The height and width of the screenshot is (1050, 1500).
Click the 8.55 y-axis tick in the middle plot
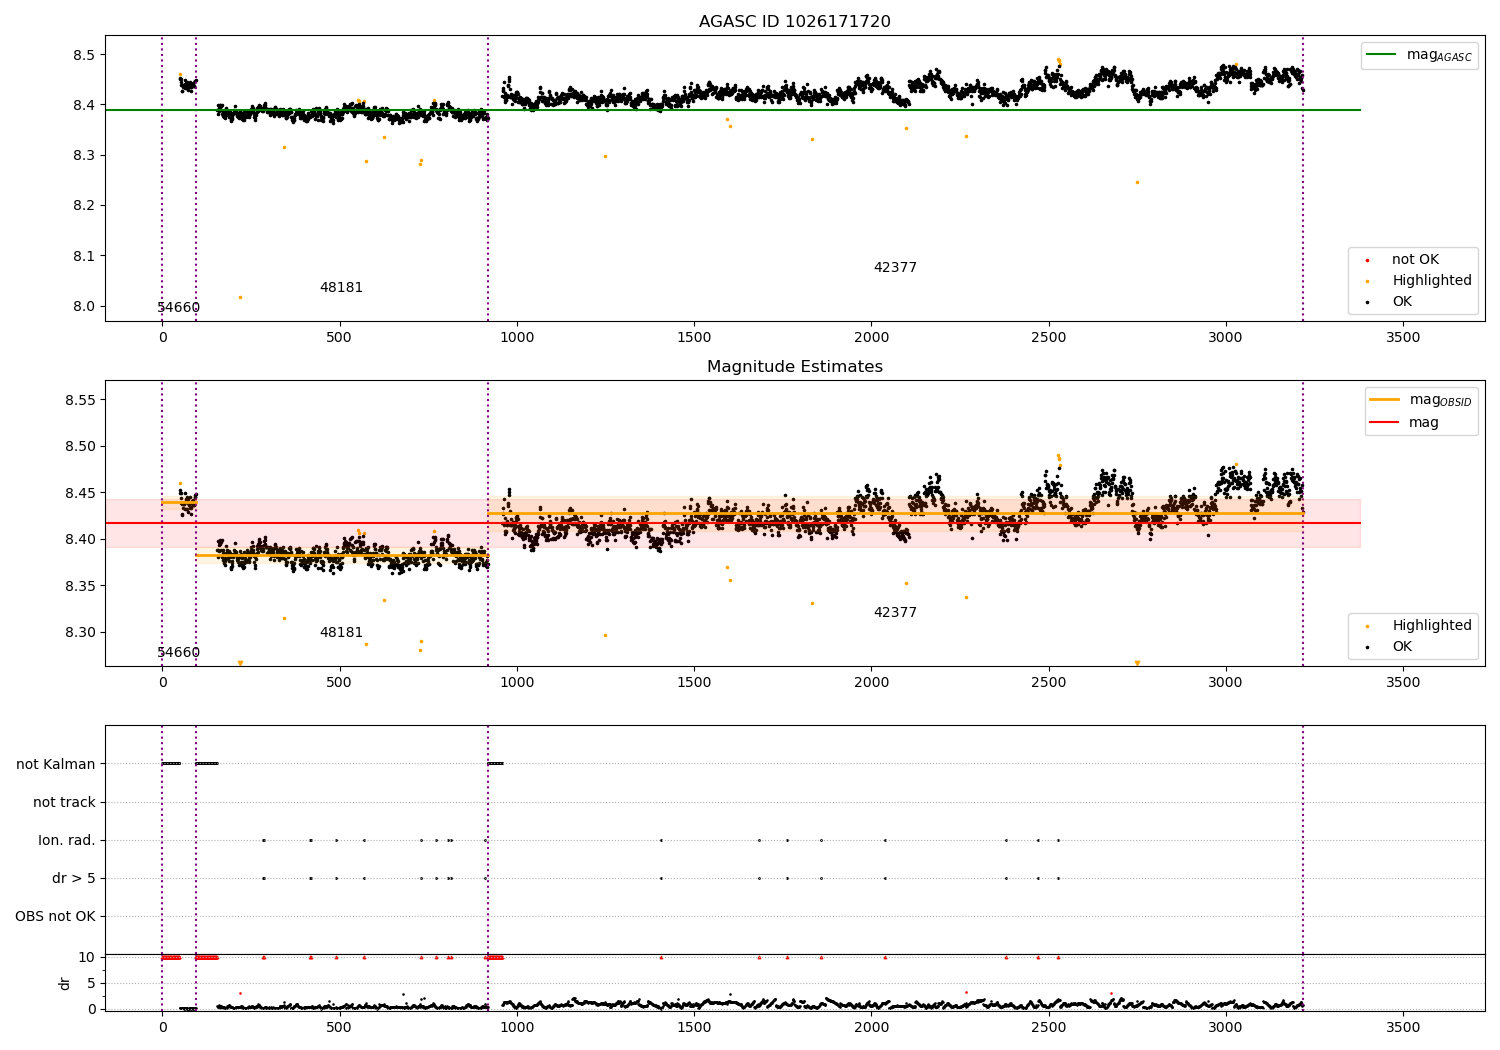click(79, 400)
